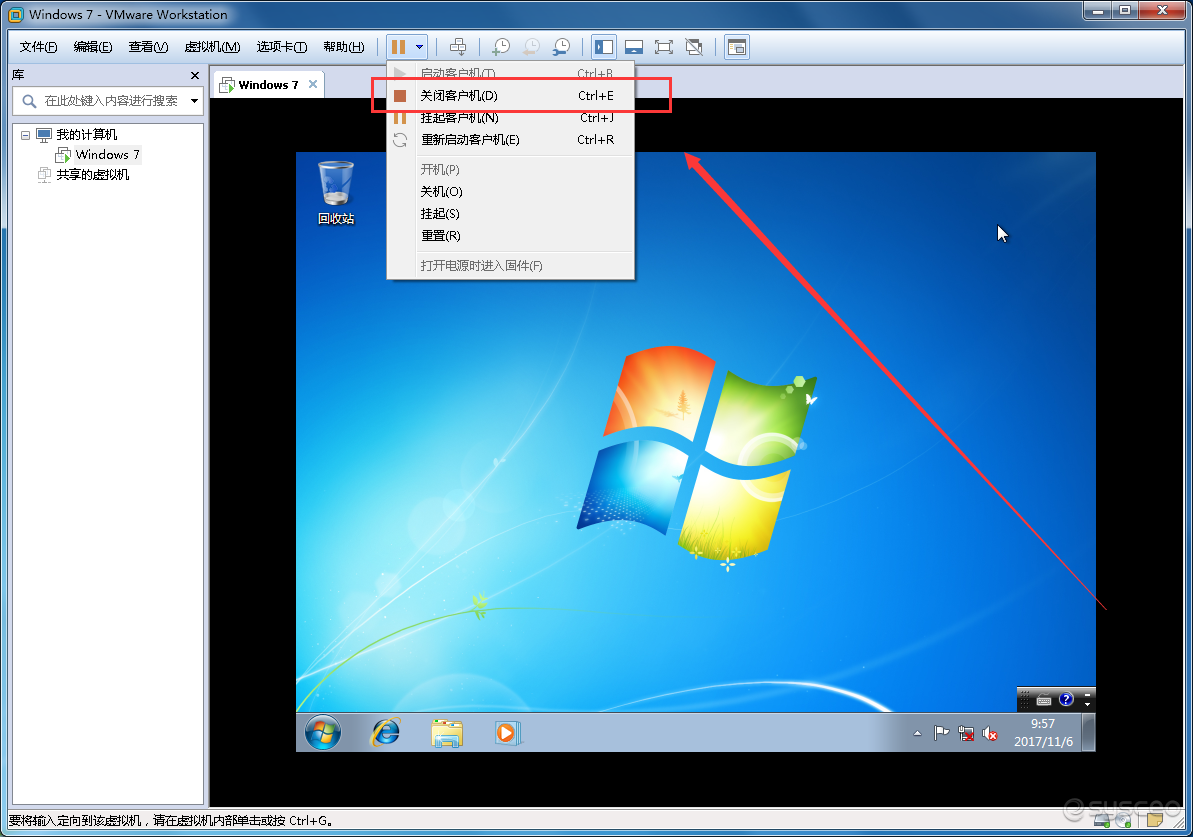Viewport: 1193px width, 837px height.
Task: Toggle the library sidebar view icon
Action: [604, 47]
